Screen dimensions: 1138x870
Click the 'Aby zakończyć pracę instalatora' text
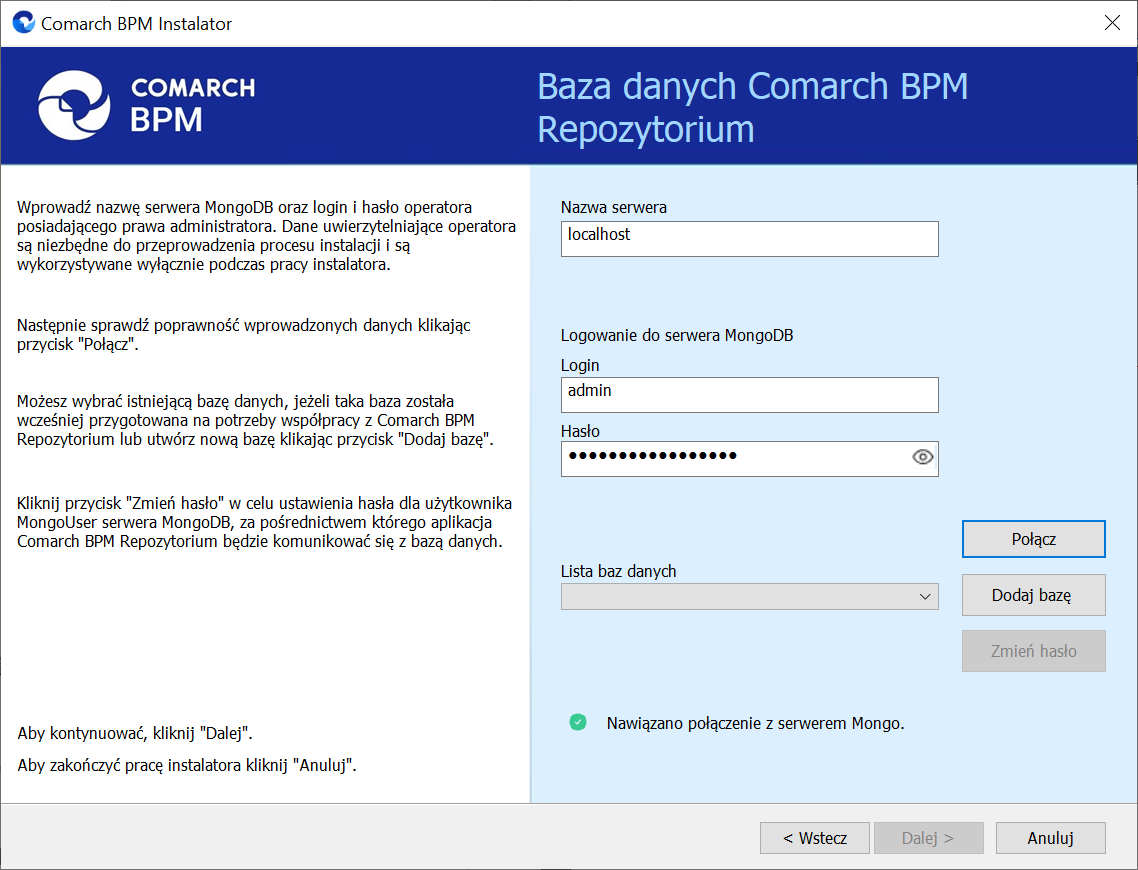(x=130, y=765)
